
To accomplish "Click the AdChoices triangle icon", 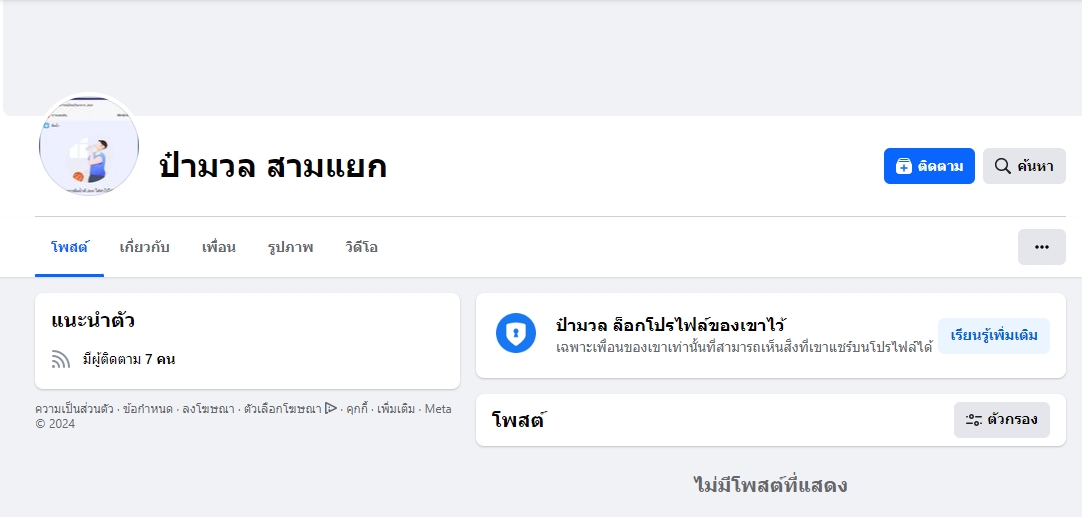I will pyautogui.click(x=331, y=408).
